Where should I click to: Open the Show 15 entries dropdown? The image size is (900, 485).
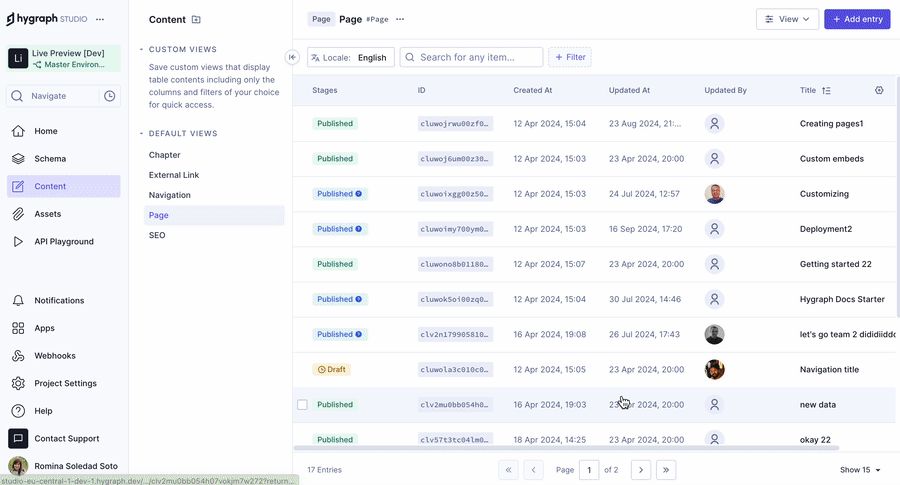click(x=860, y=469)
